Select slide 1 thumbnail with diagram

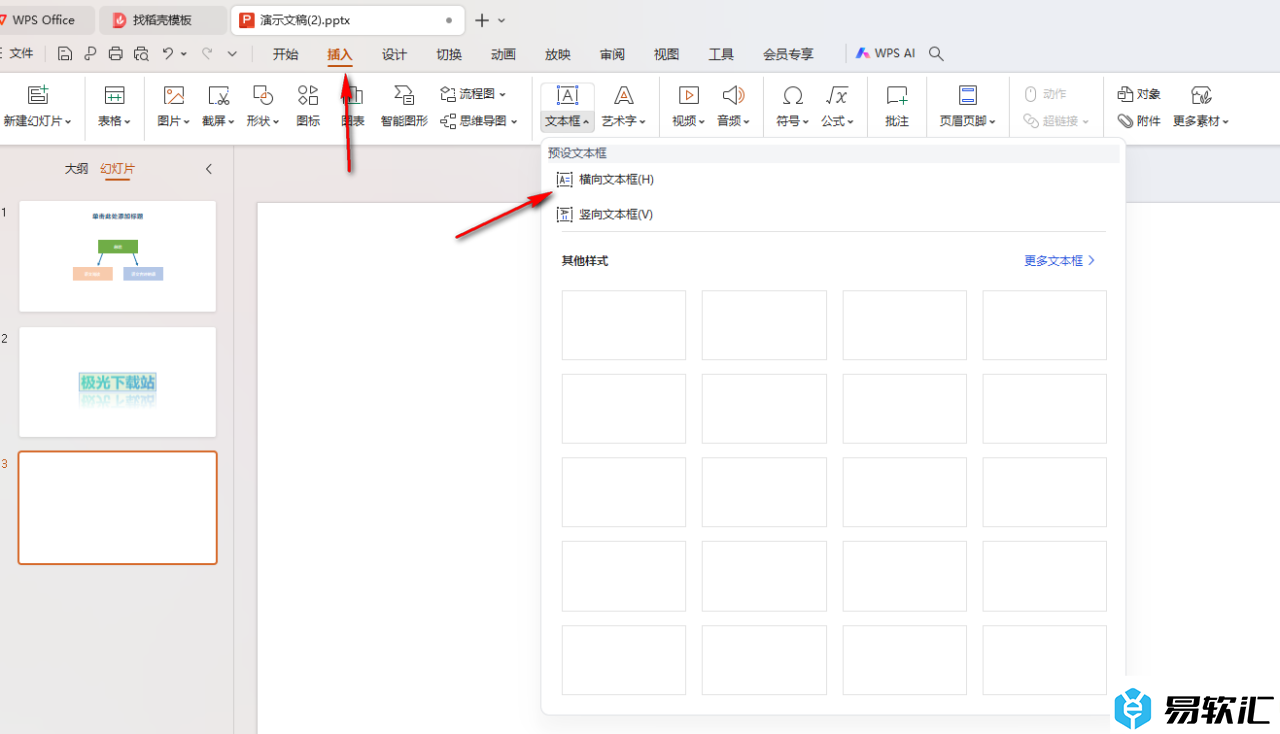coord(118,256)
